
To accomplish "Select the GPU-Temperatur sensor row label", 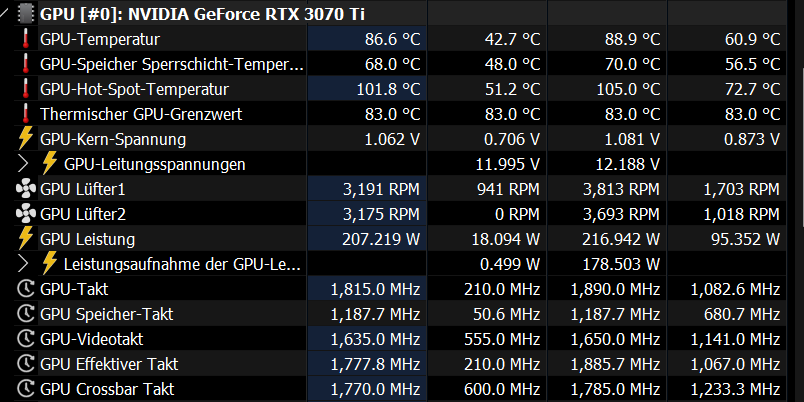I will pyautogui.click(x=100, y=39).
